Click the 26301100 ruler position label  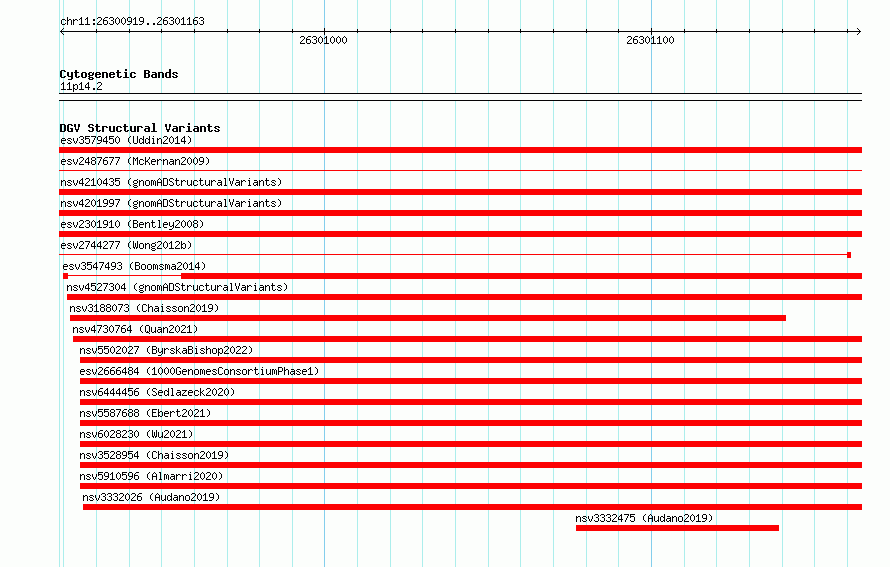[x=650, y=40]
